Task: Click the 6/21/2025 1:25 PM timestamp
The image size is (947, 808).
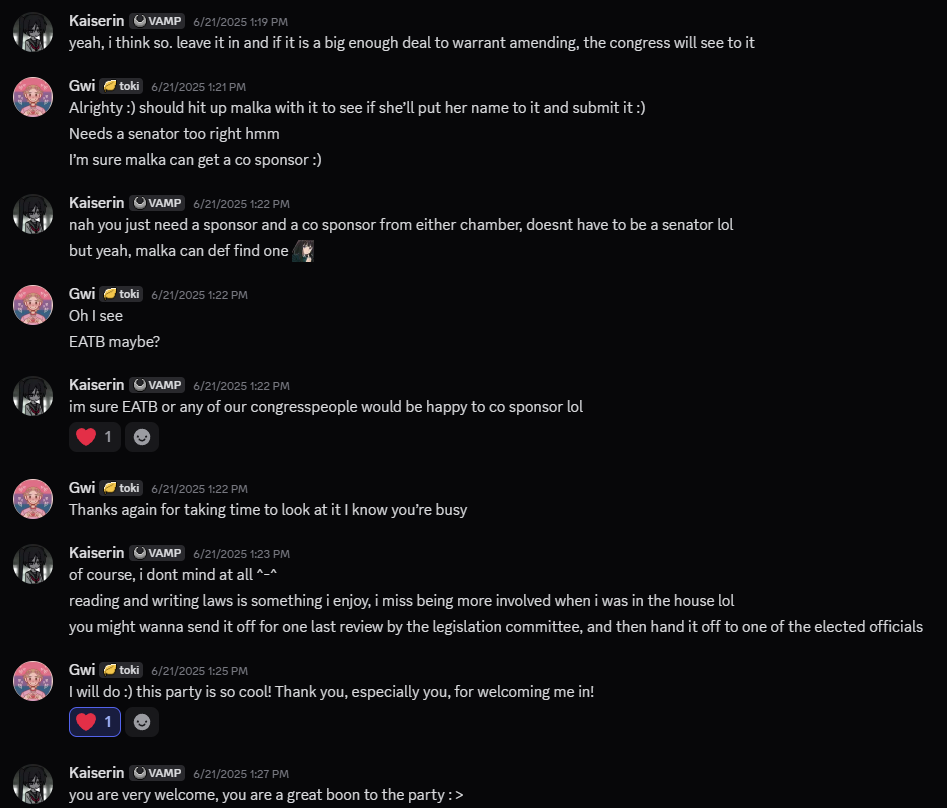Action: click(x=200, y=670)
